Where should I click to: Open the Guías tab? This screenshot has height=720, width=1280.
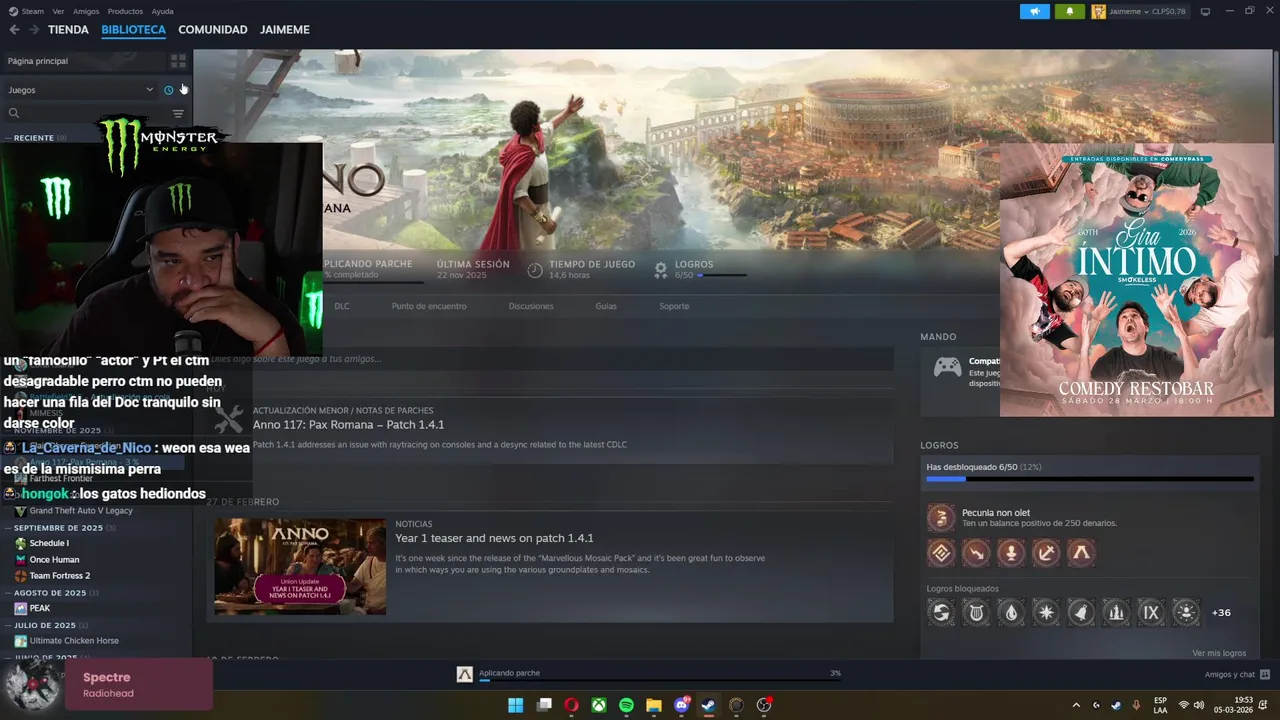pyautogui.click(x=606, y=306)
